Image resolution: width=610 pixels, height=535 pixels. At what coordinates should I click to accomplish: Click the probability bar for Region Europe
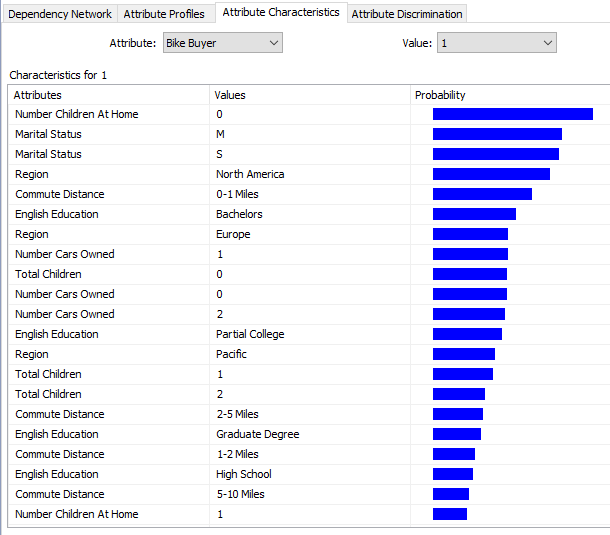point(470,234)
